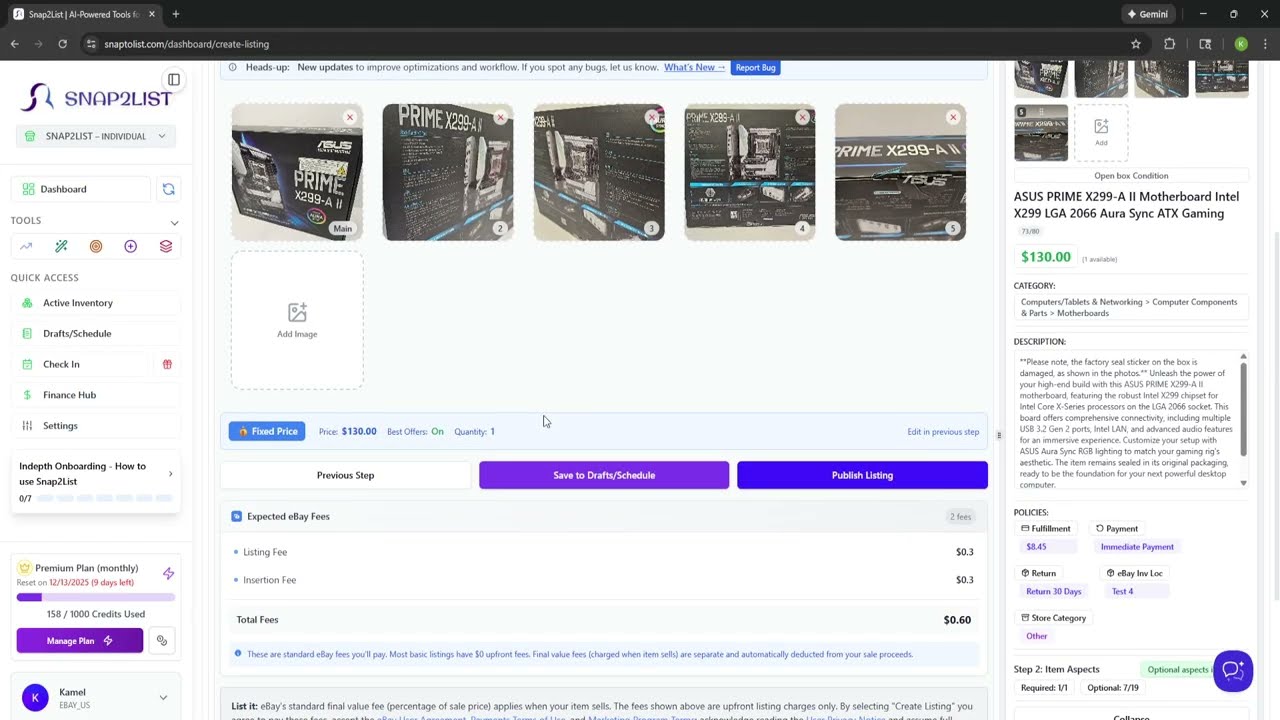This screenshot has height=720, width=1280.
Task: Toggle the sidebar collapse icon
Action: (174, 80)
